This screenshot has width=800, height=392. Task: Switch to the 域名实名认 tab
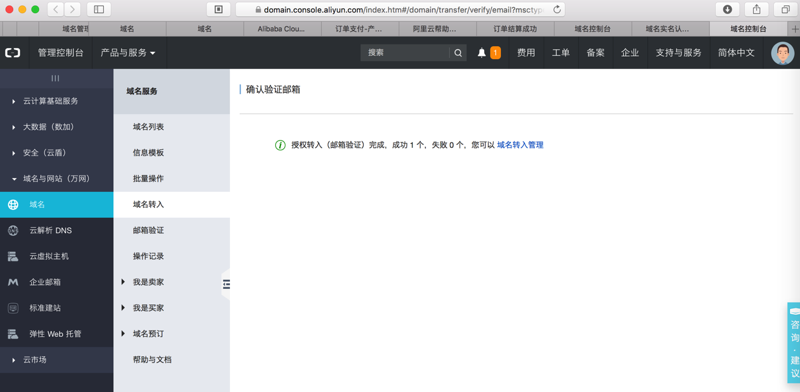pyautogui.click(x=670, y=29)
